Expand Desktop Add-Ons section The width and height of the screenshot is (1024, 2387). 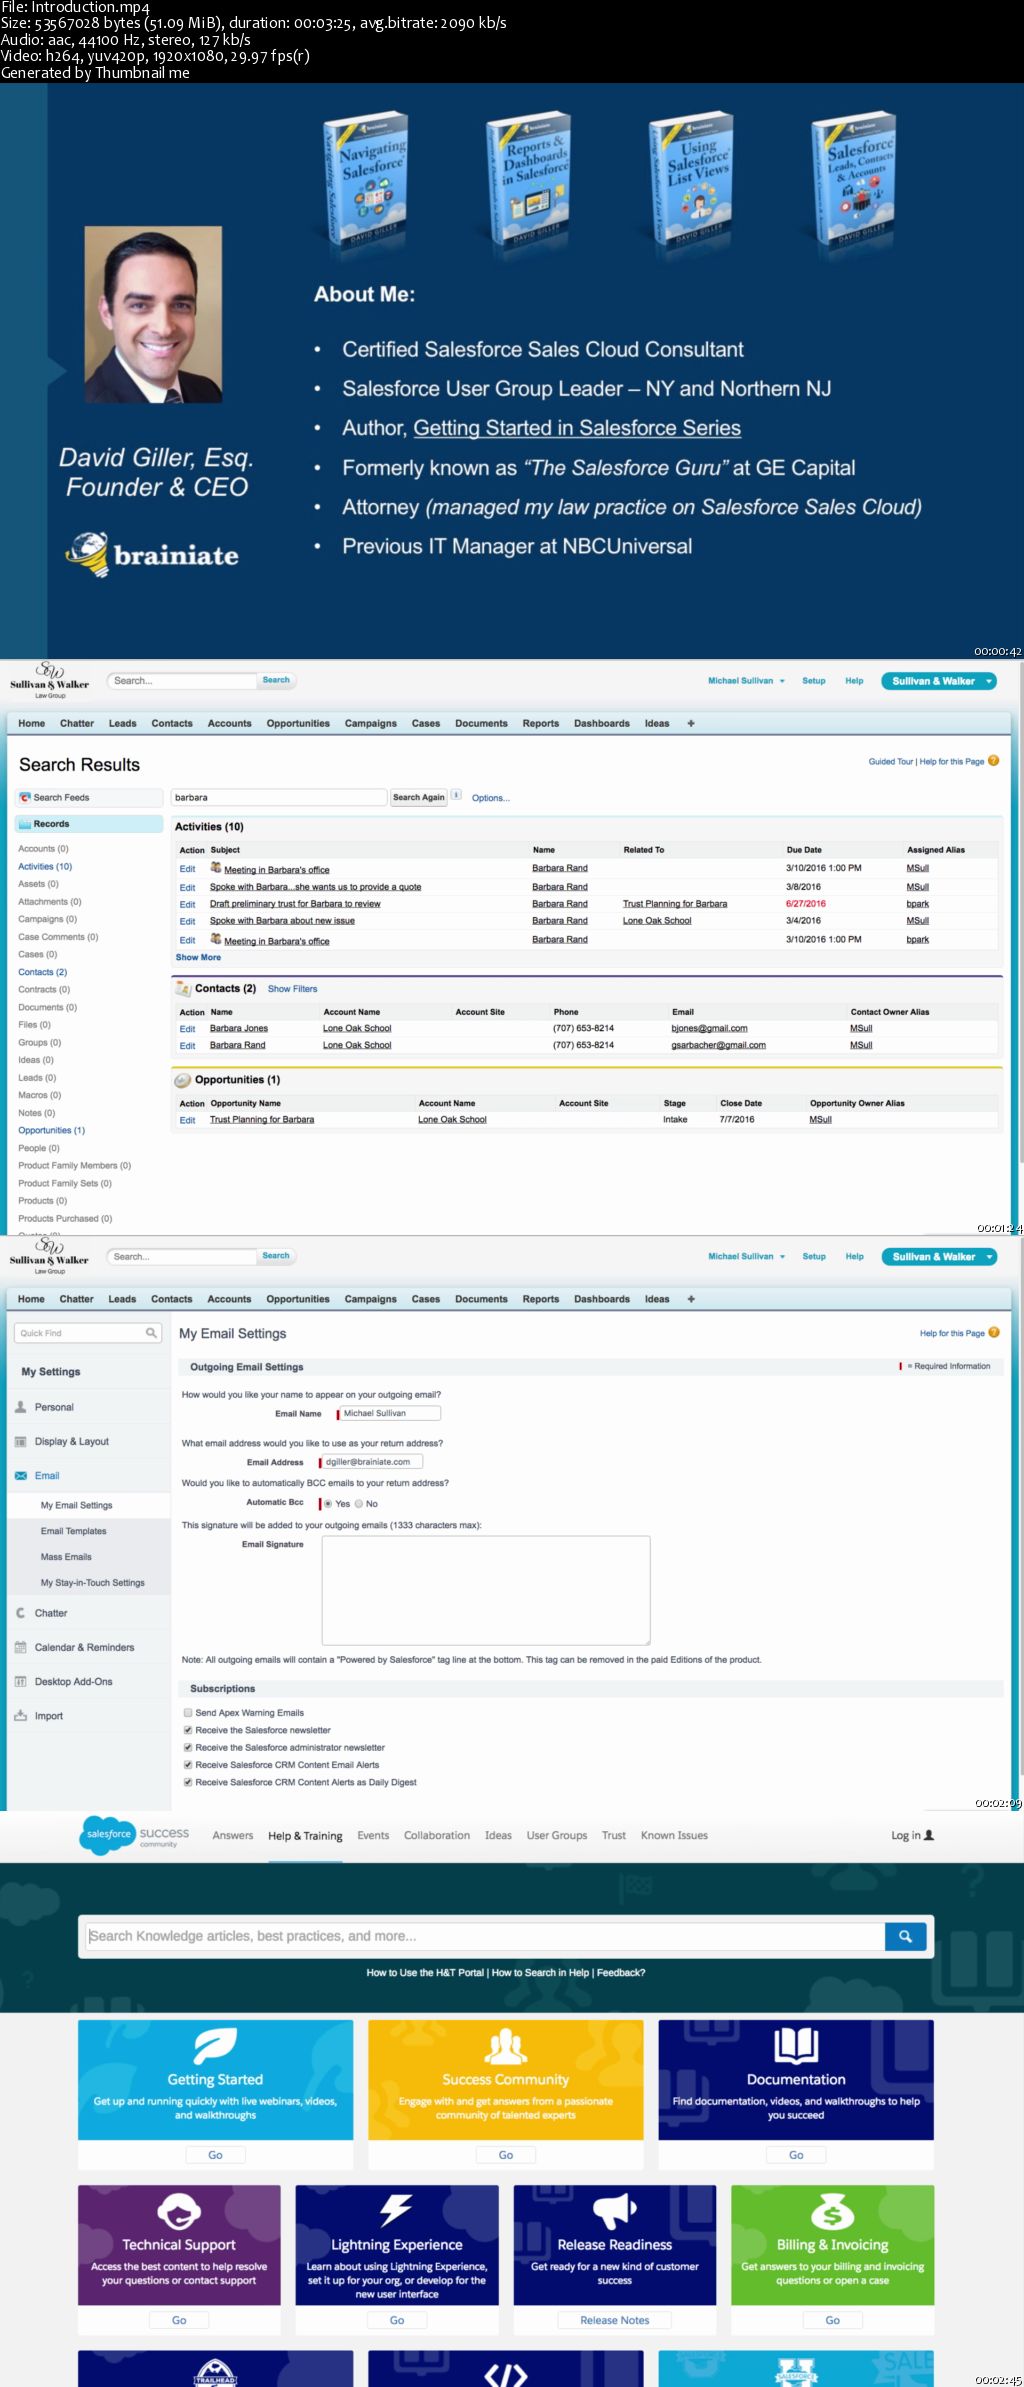(x=73, y=1681)
